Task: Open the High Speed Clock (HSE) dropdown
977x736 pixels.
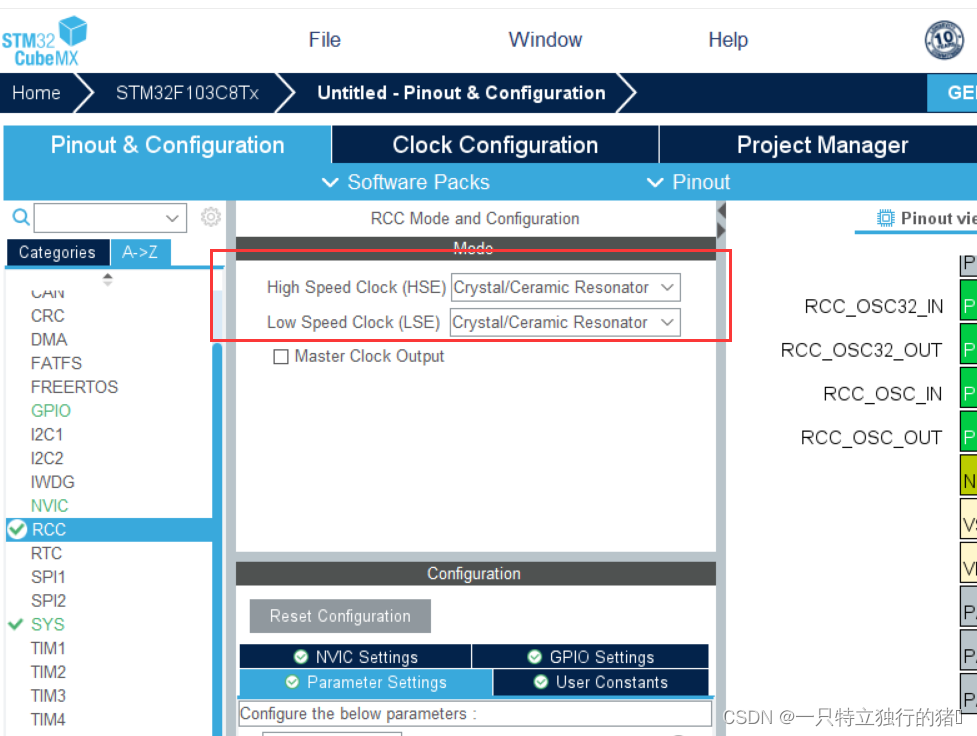Action: pyautogui.click(x=565, y=287)
